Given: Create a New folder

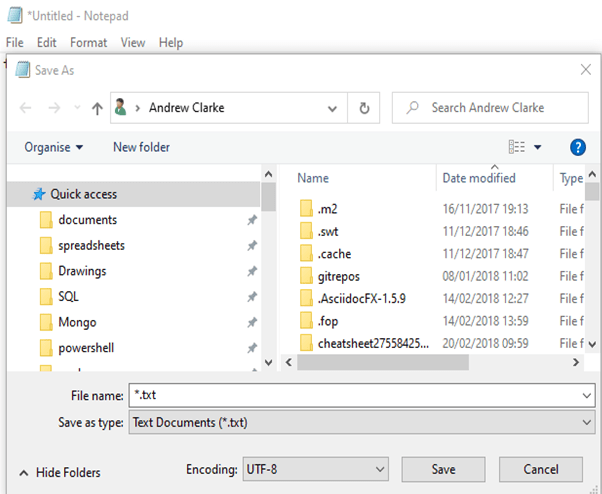Looking at the screenshot, I should click(141, 147).
